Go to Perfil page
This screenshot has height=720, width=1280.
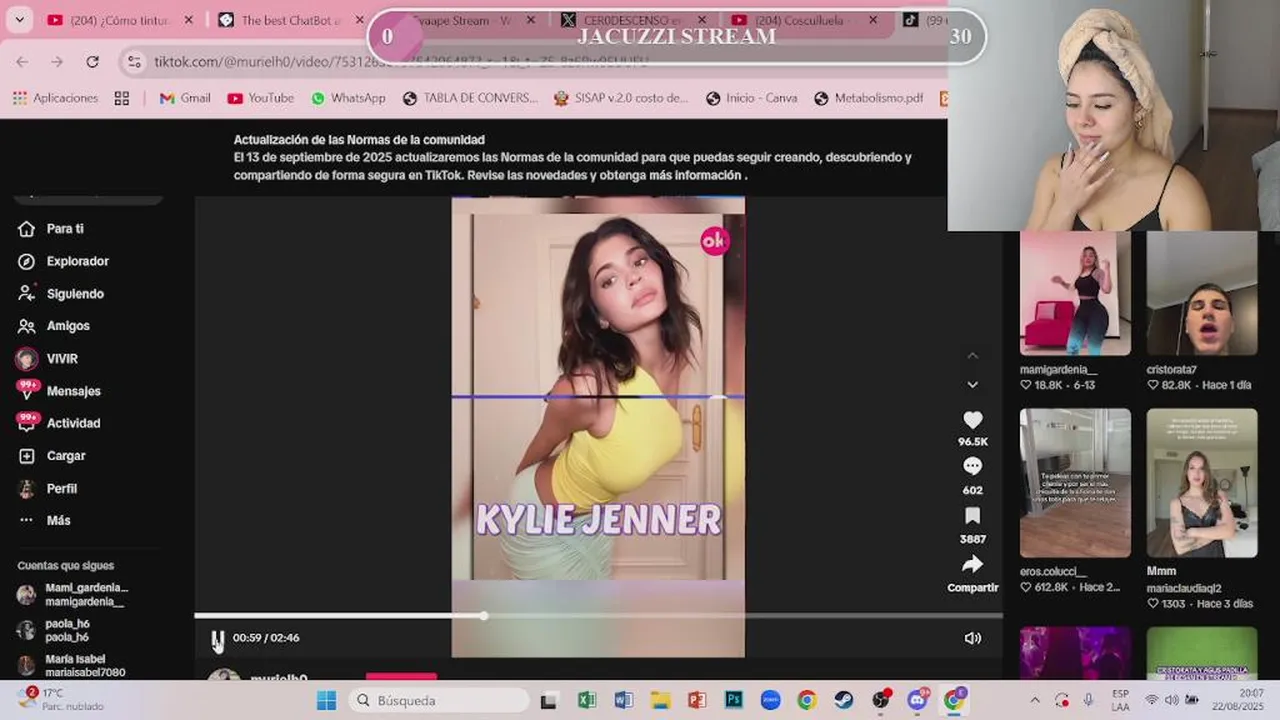[61, 489]
